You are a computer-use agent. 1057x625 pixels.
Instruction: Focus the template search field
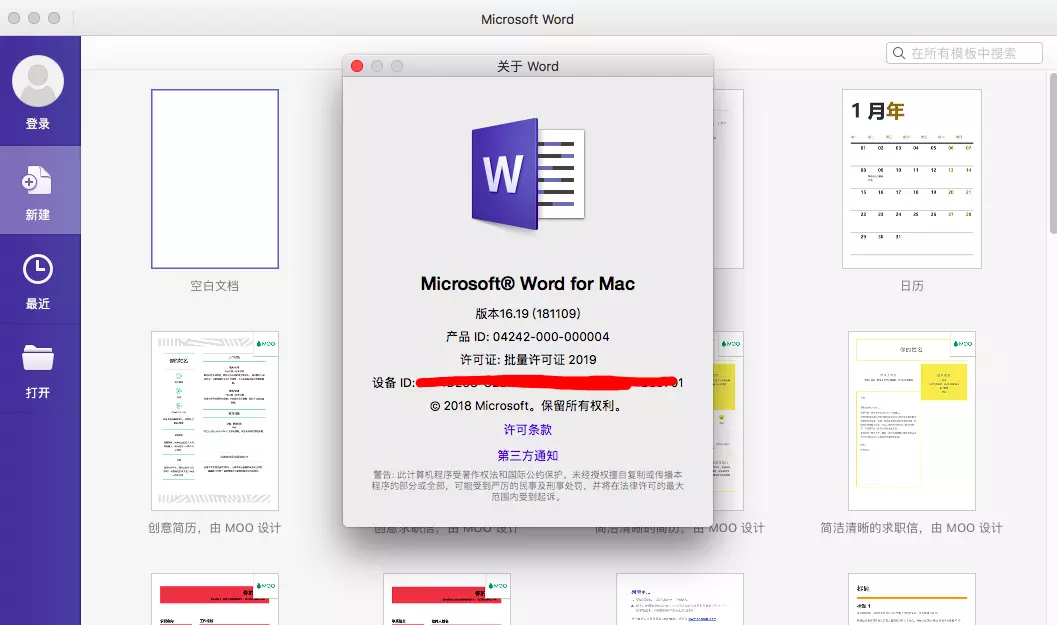click(964, 53)
